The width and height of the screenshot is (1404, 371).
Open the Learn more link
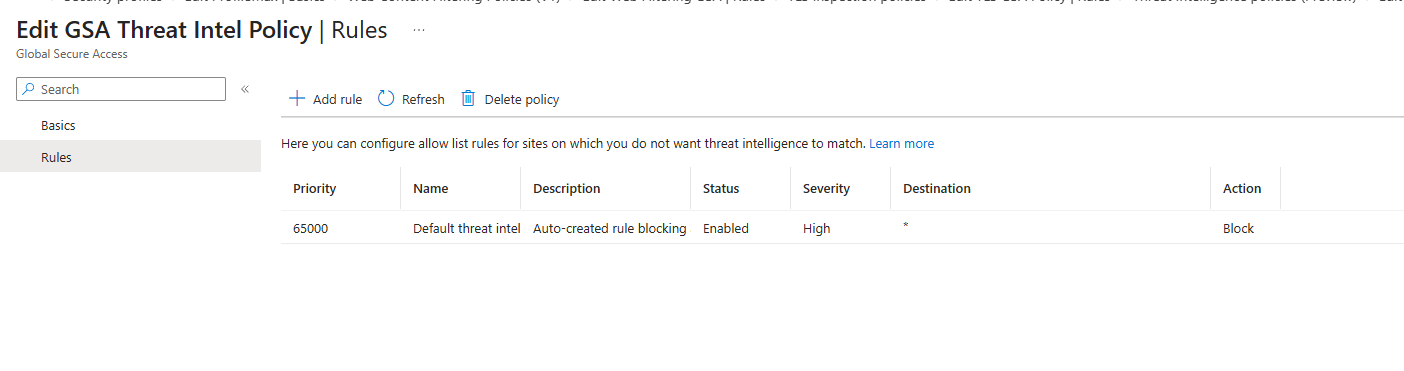901,144
